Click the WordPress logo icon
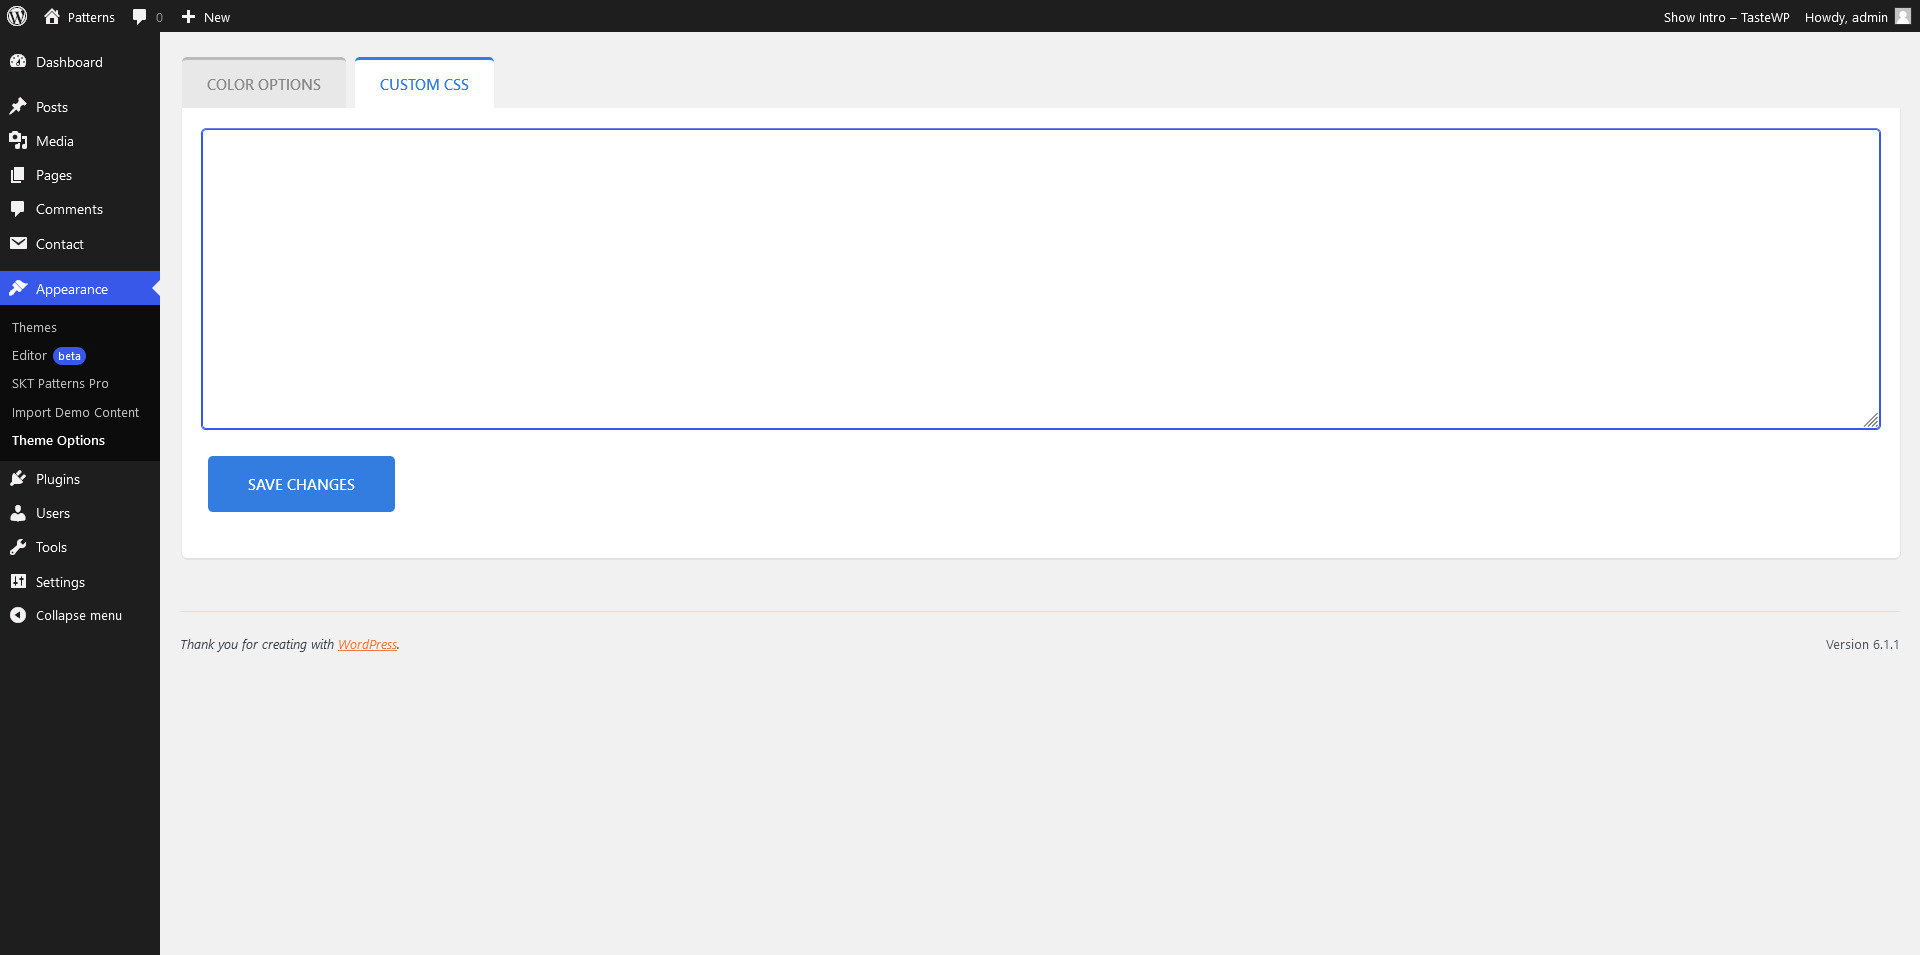The height and width of the screenshot is (955, 1920). [x=17, y=16]
